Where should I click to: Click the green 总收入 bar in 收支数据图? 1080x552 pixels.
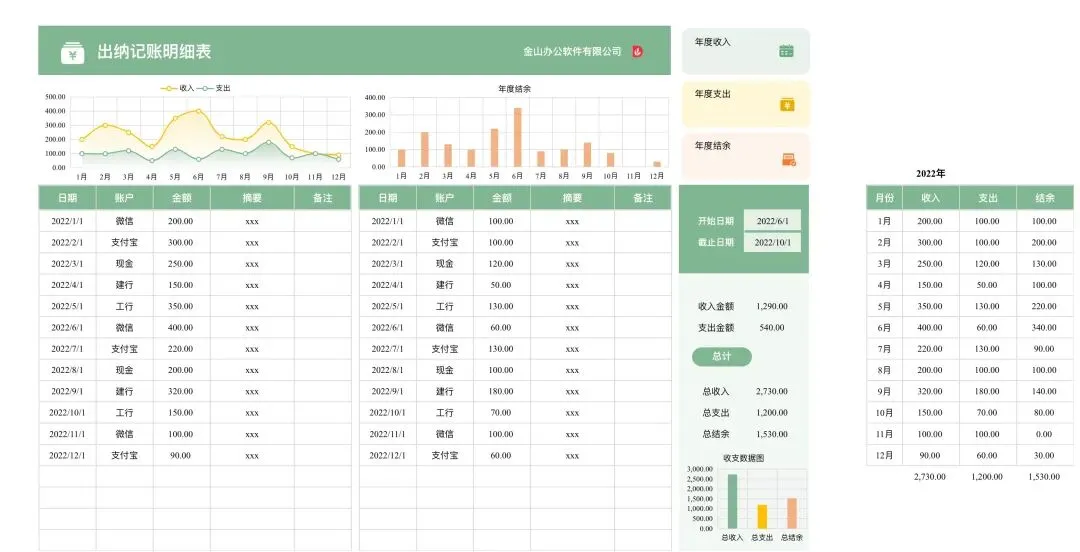tap(732, 501)
